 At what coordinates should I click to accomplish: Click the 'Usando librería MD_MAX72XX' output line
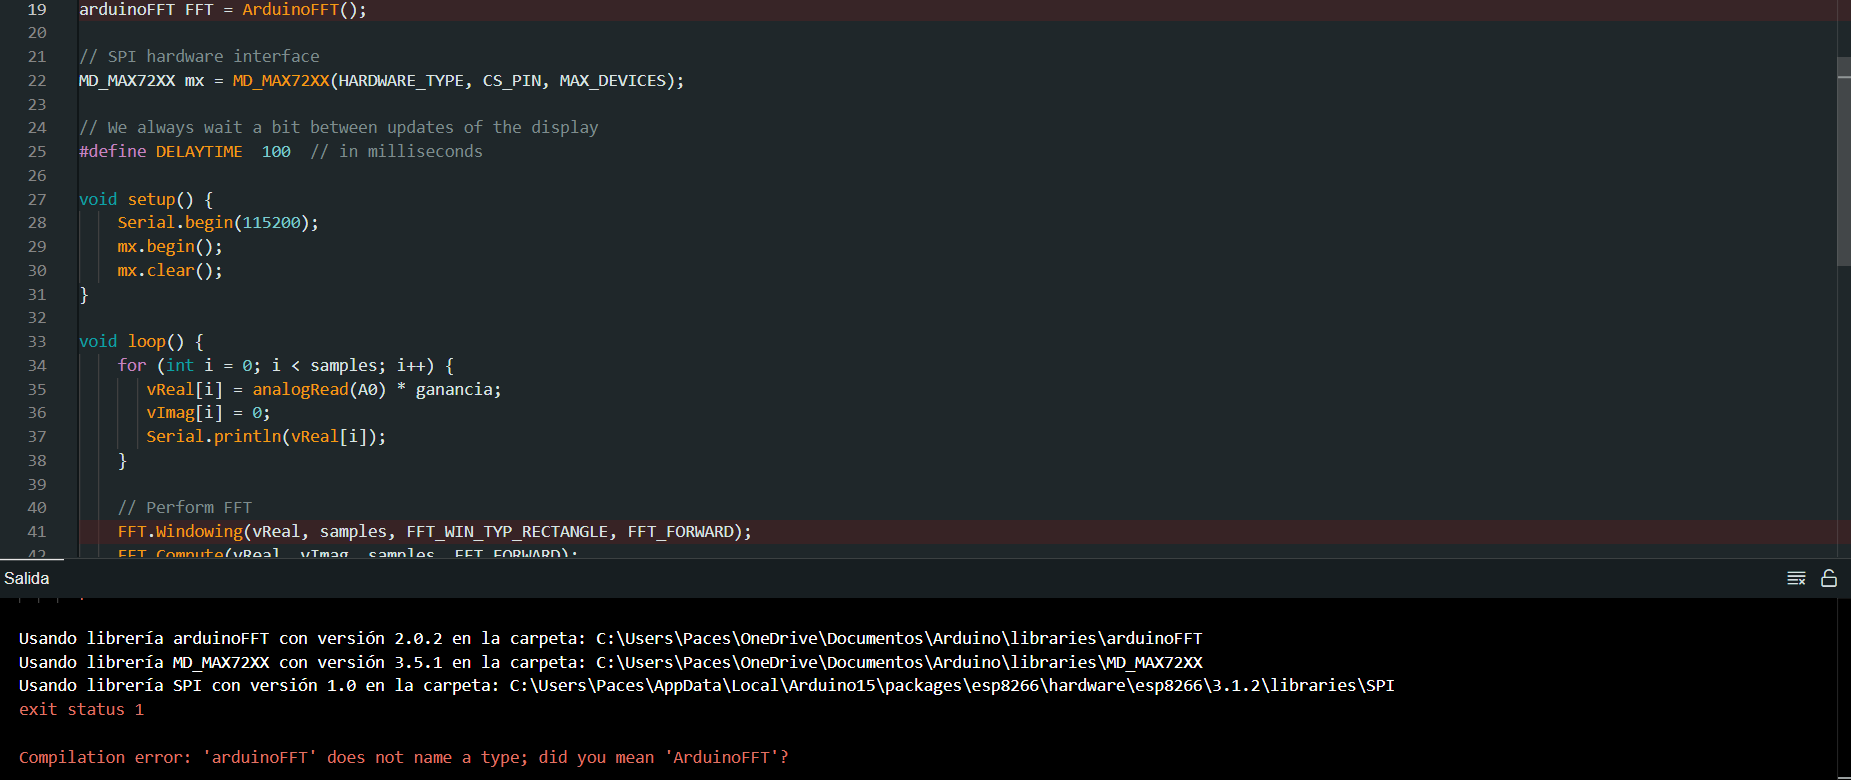pos(611,662)
